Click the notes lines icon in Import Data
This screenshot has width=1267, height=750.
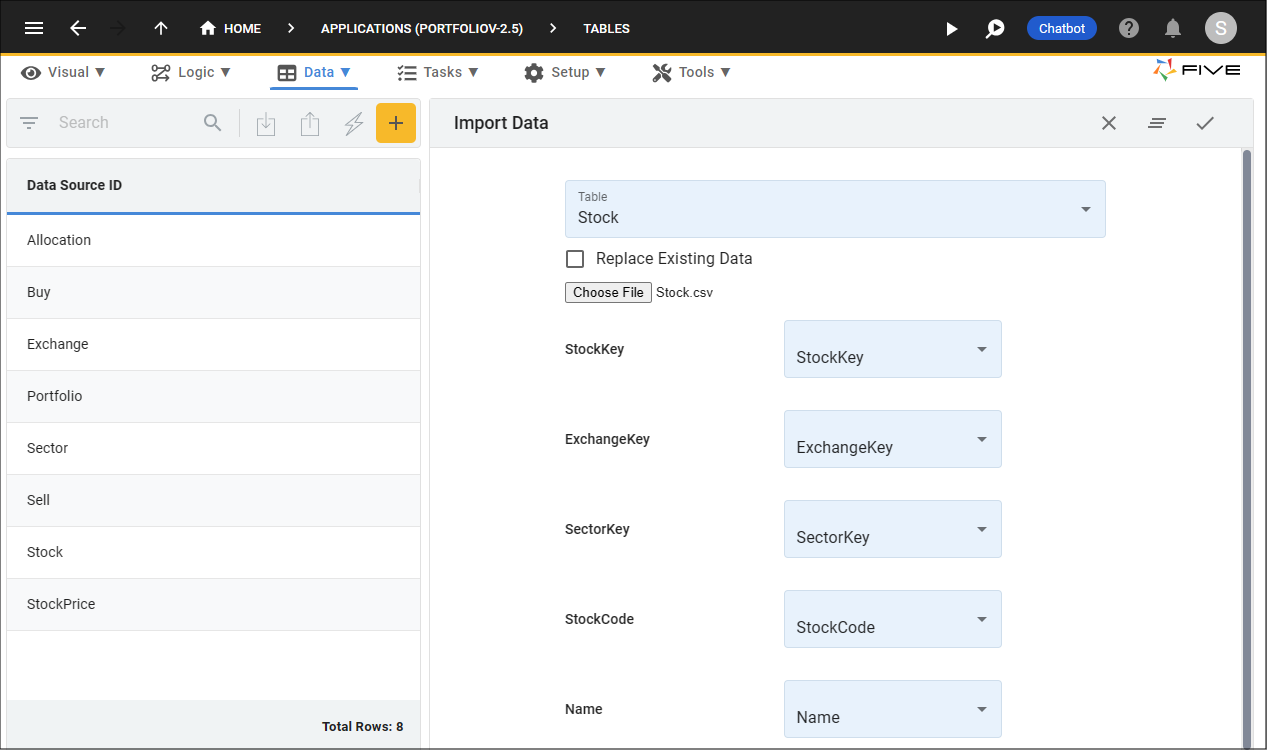pyautogui.click(x=1157, y=123)
